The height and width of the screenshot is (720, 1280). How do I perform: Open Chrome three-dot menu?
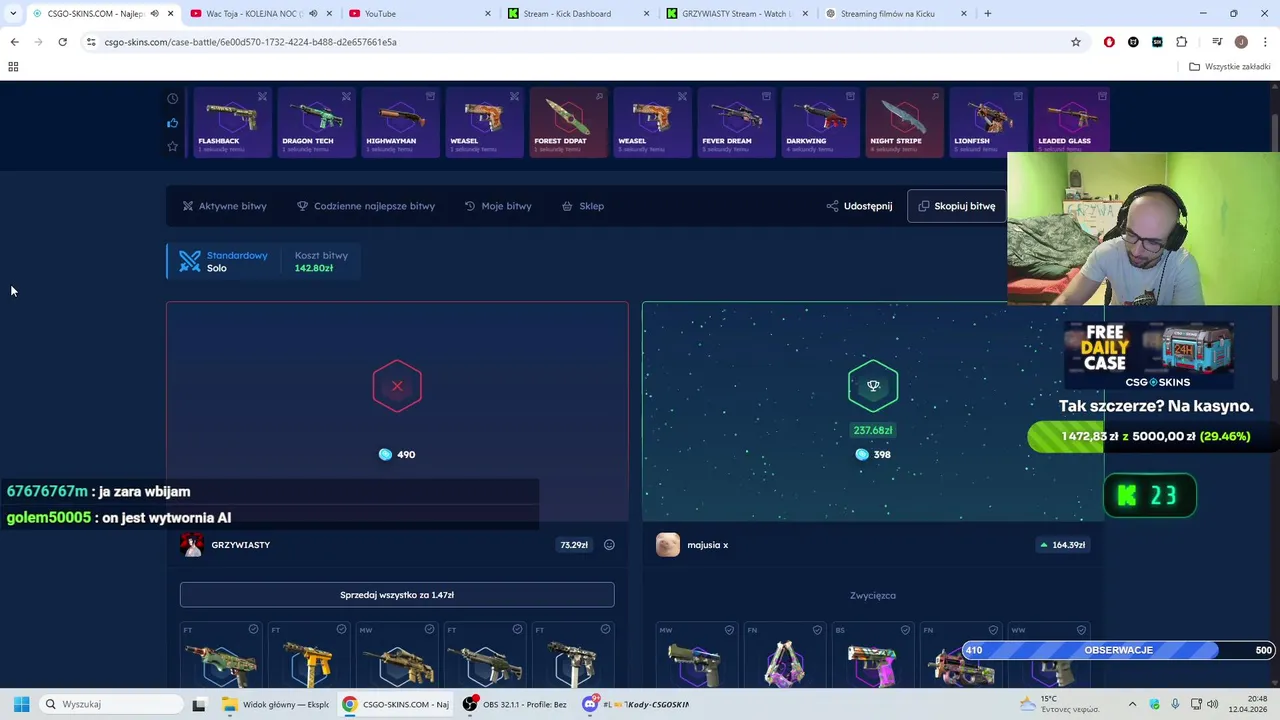1265,42
